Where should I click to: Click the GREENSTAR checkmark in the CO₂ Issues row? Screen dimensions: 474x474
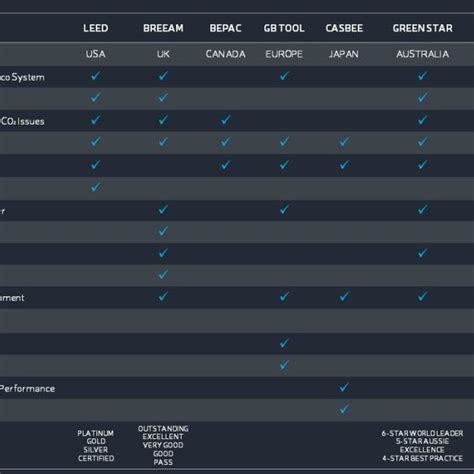[x=422, y=120]
